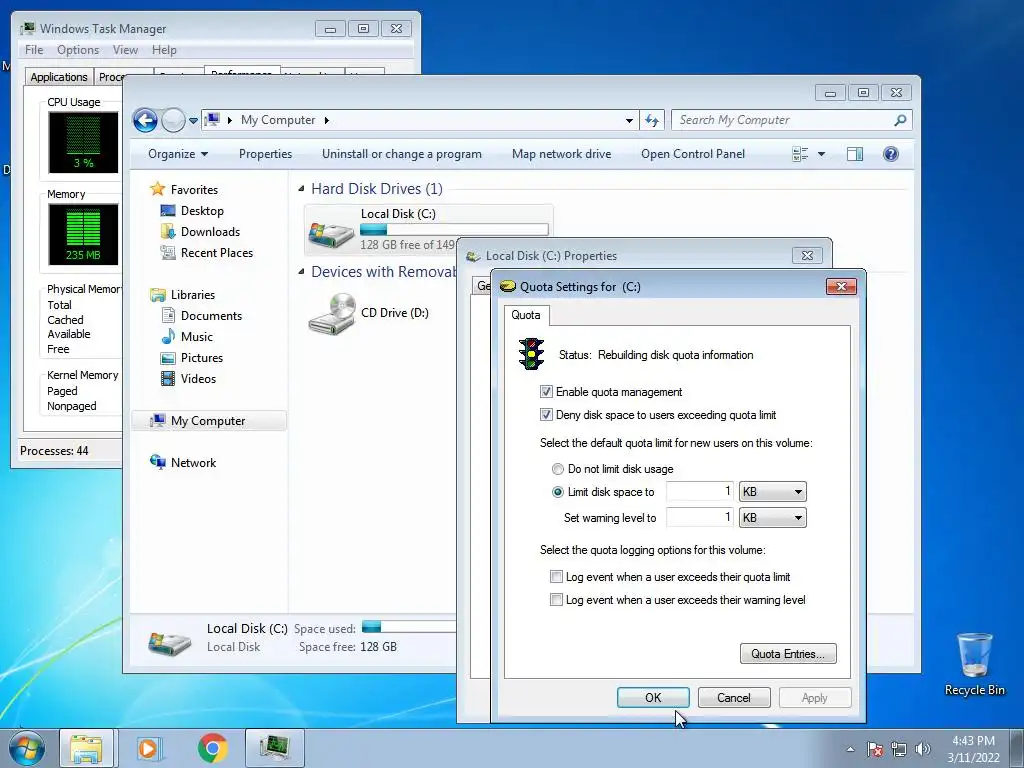Open Options menu in Task Manager
Viewport: 1024px width, 768px height.
click(x=78, y=50)
